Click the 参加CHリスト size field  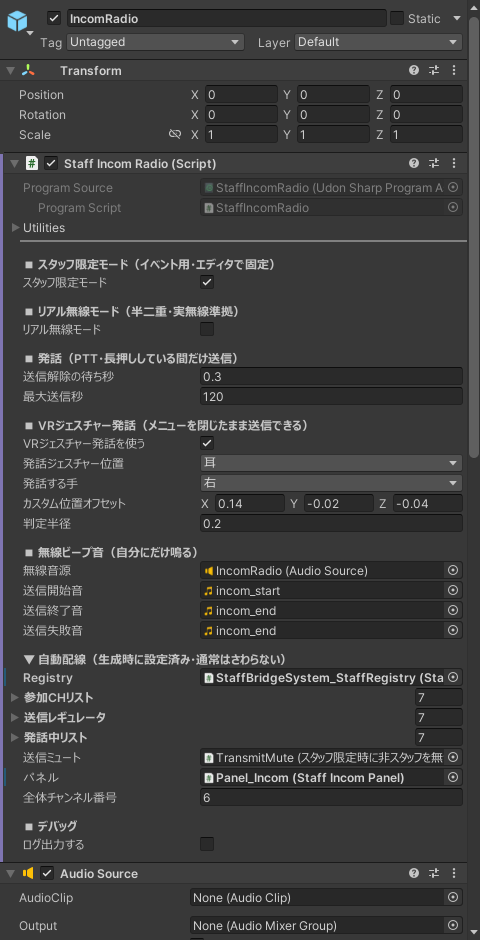[439, 697]
